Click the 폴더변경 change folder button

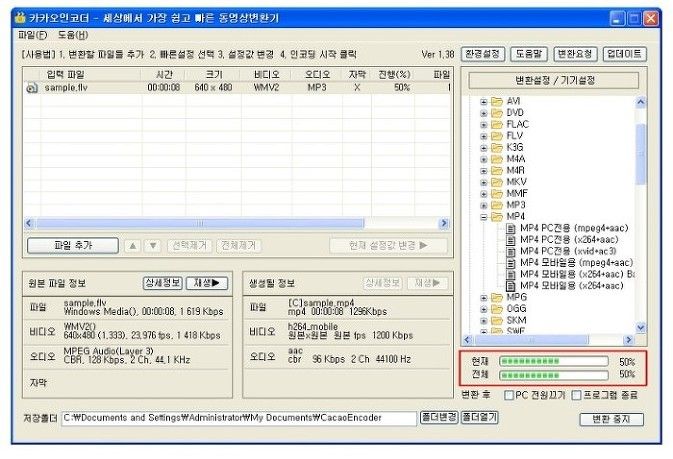(439, 417)
